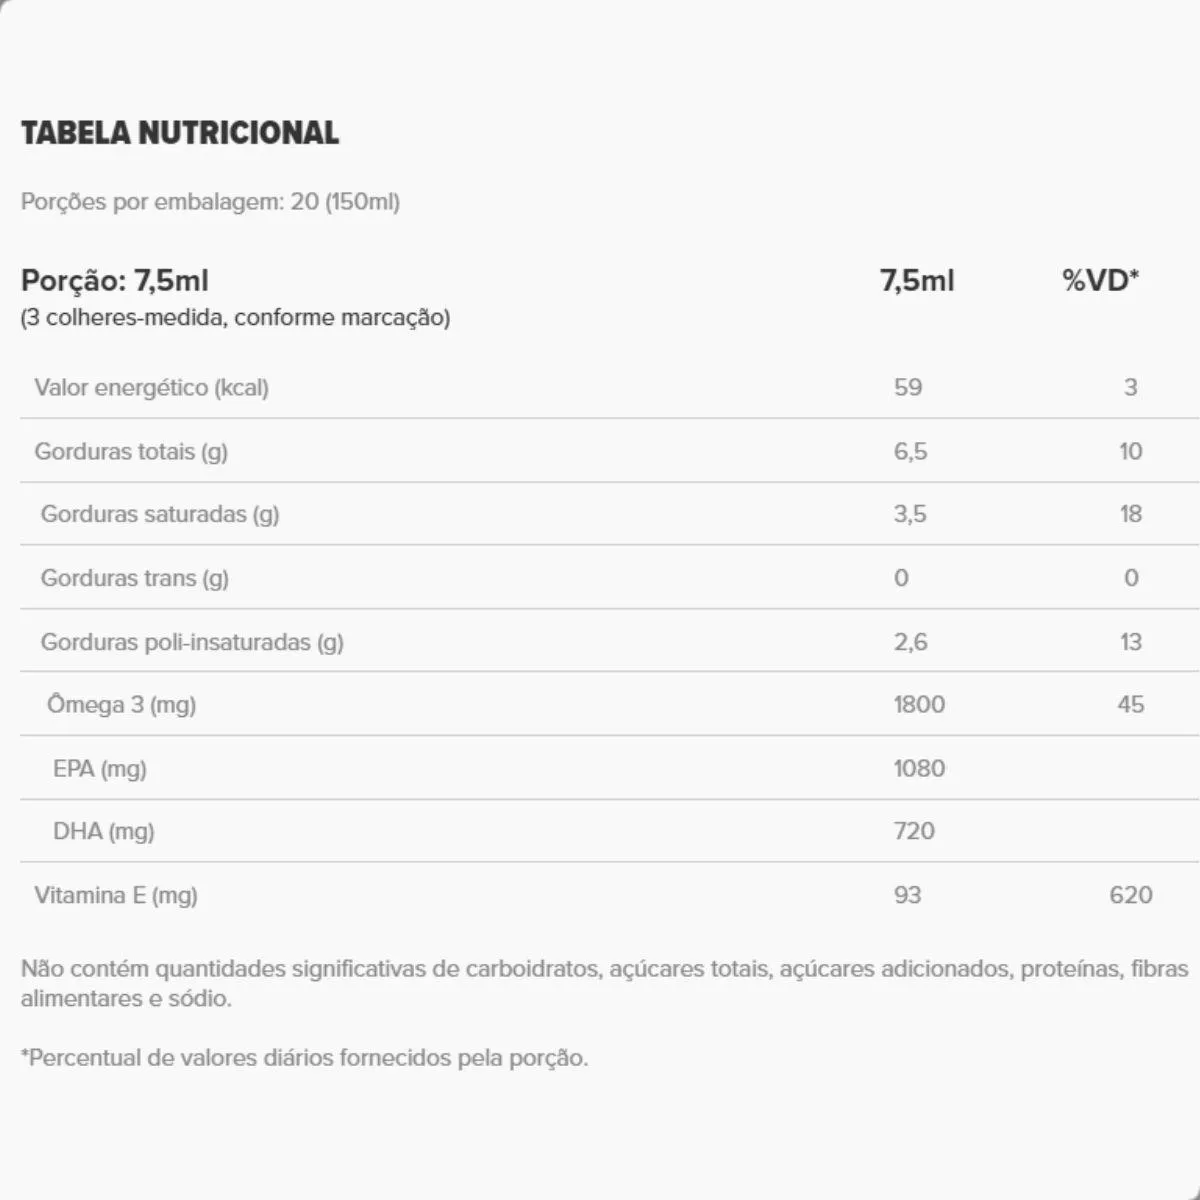The image size is (1200, 1200).
Task: Click the 7,5ml column header
Action: point(917,281)
